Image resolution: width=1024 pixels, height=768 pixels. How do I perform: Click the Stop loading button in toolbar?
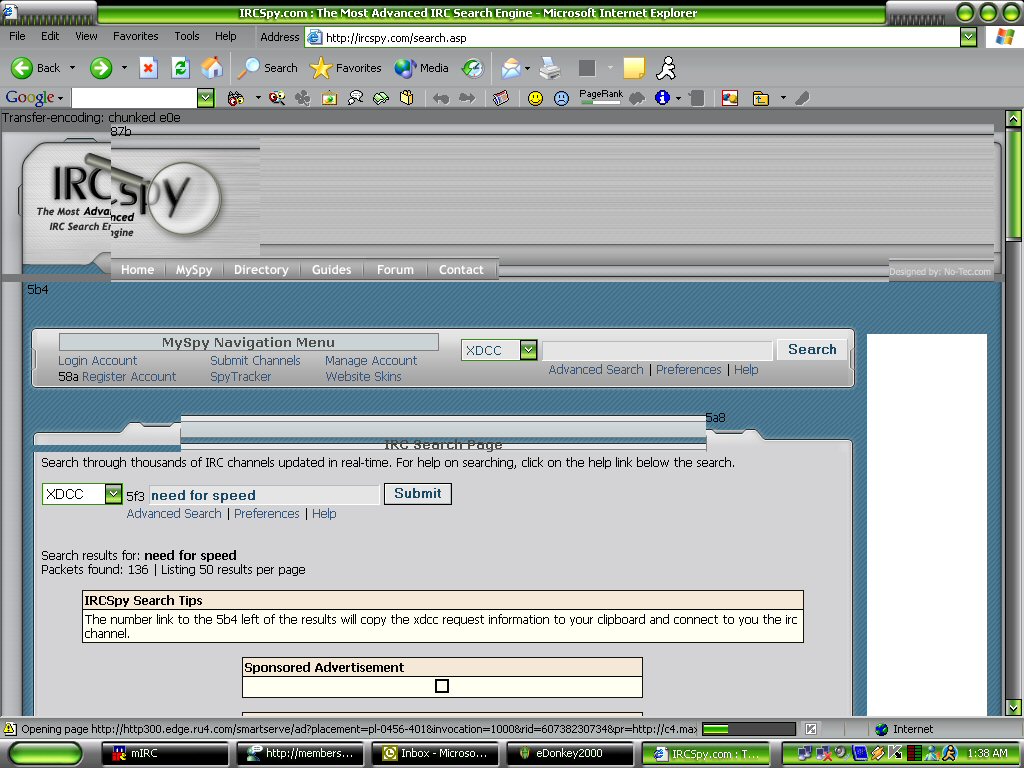pos(148,68)
